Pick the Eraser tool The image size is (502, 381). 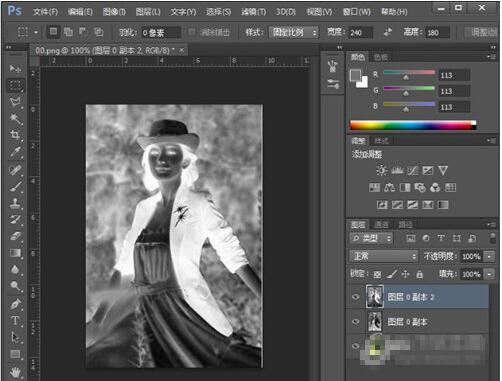[x=15, y=236]
